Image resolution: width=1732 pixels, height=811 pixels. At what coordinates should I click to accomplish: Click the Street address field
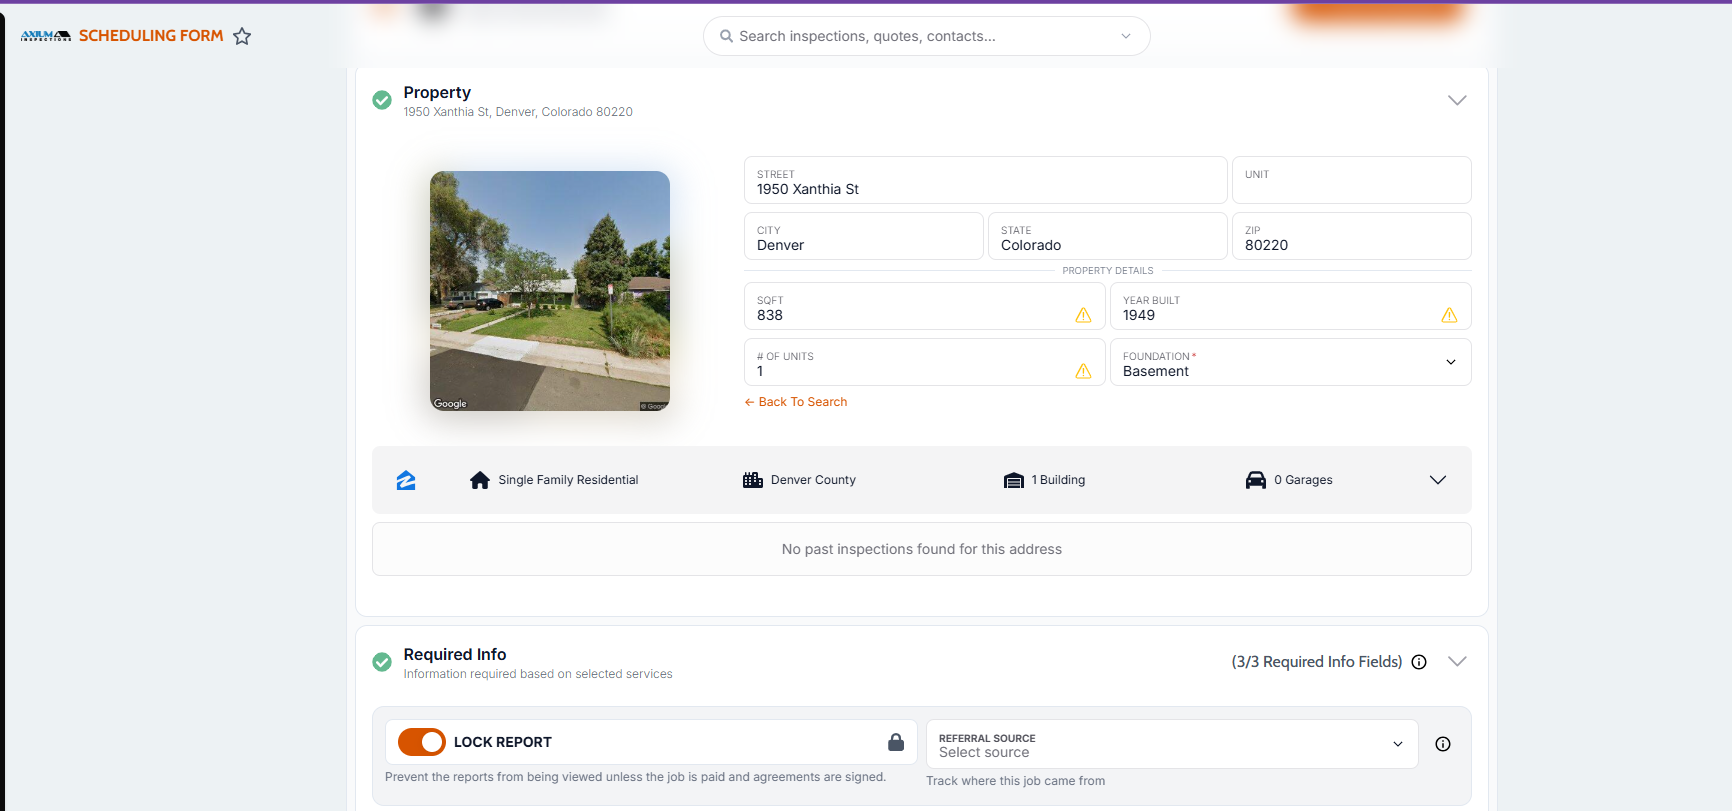[x=985, y=180]
